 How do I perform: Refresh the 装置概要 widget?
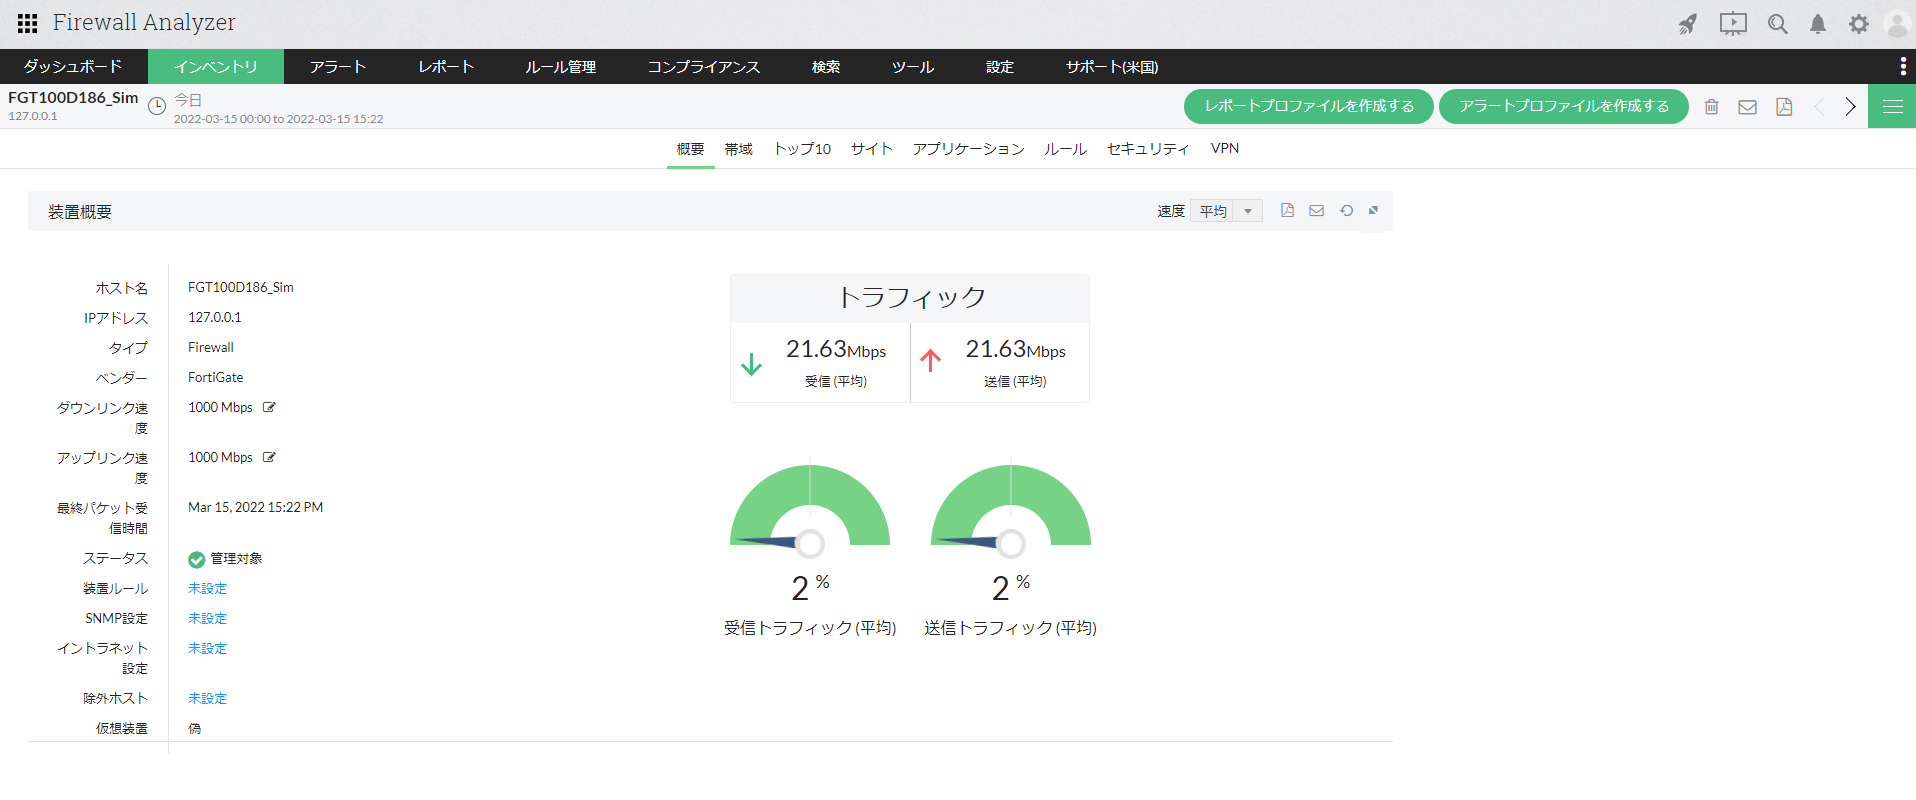click(1346, 211)
